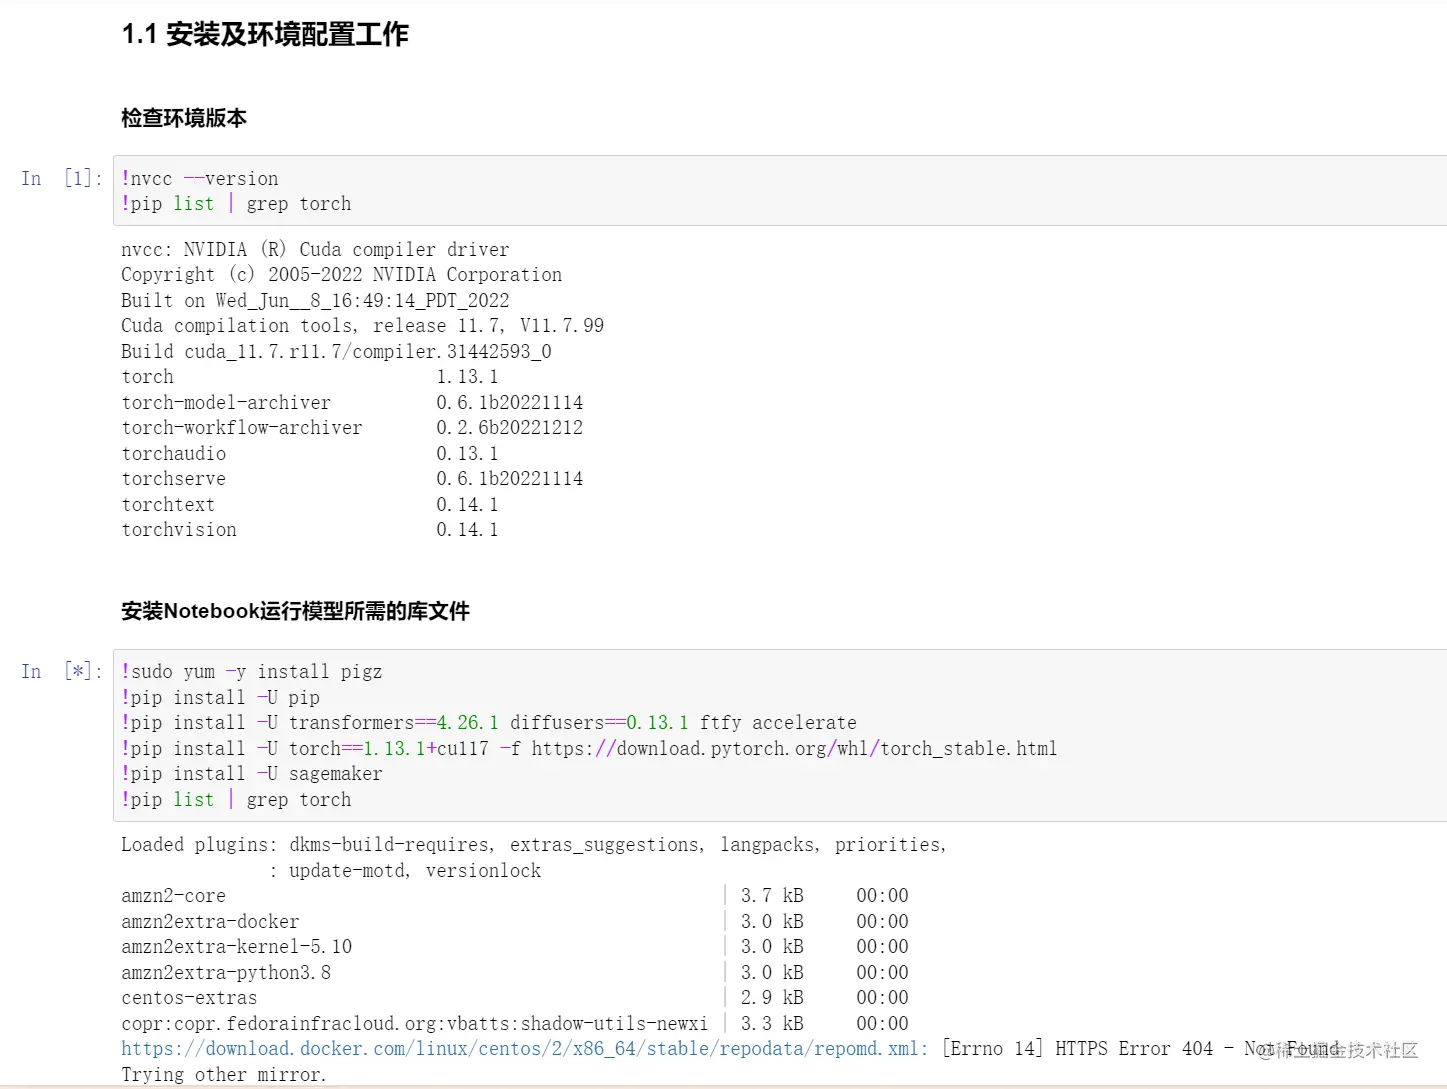Click the docker repomd.xml download link
The height and width of the screenshot is (1089, 1447).
pyautogui.click(x=524, y=1048)
